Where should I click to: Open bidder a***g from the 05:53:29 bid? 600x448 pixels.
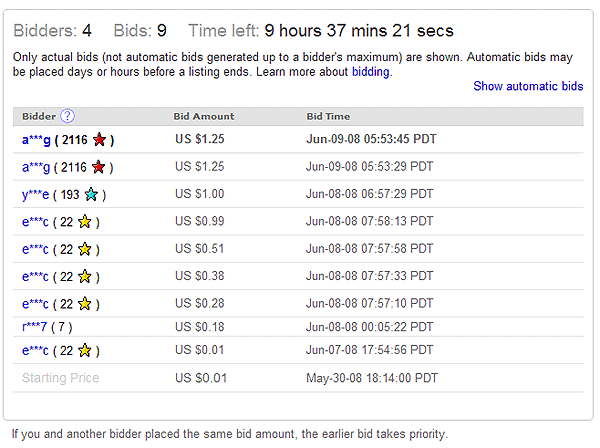click(x=36, y=167)
